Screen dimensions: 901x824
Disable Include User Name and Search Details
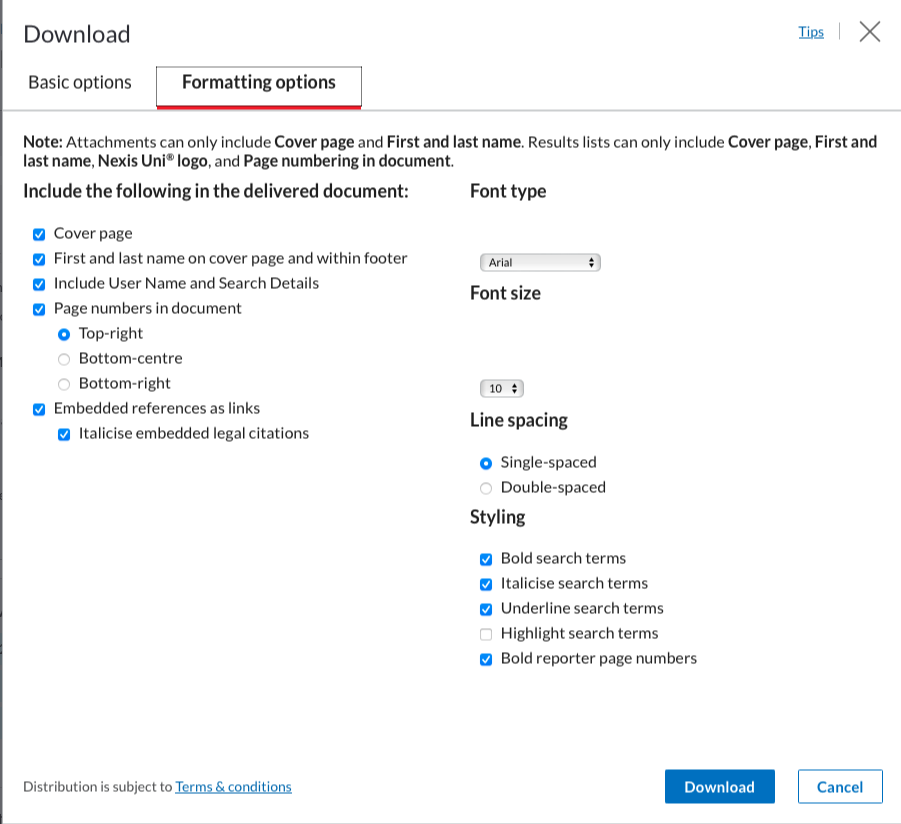(x=39, y=284)
